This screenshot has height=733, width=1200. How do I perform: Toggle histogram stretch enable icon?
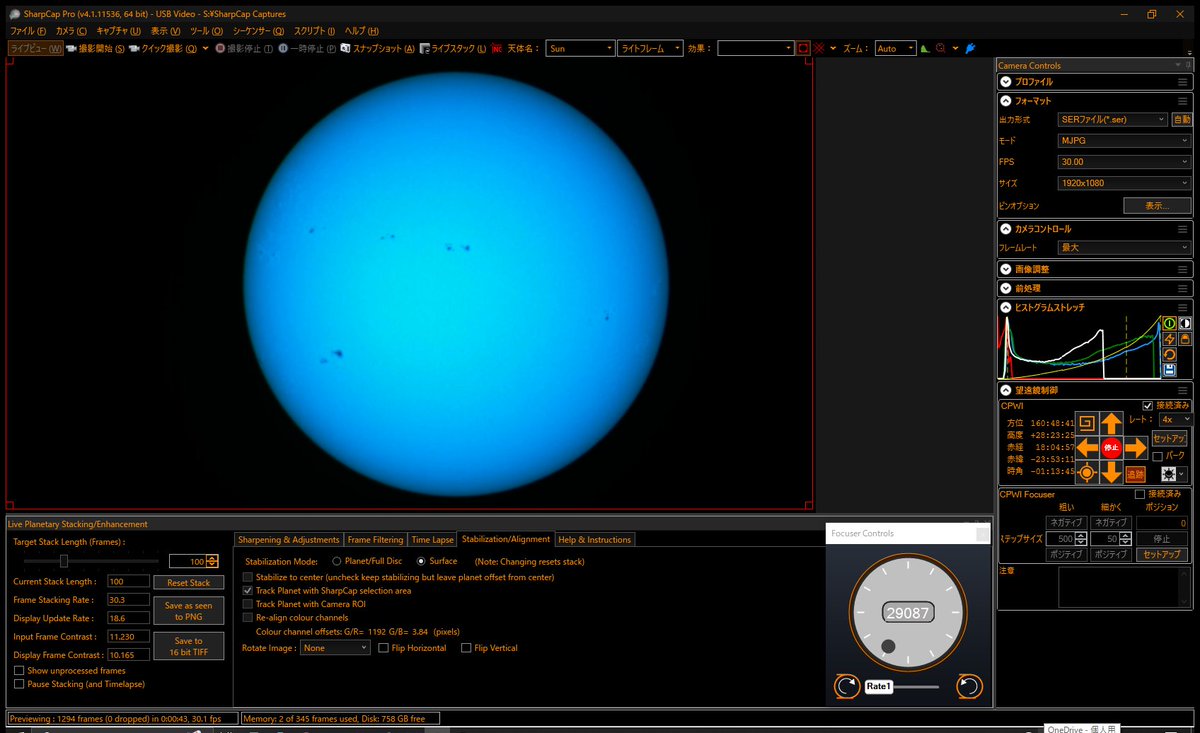[1169, 323]
